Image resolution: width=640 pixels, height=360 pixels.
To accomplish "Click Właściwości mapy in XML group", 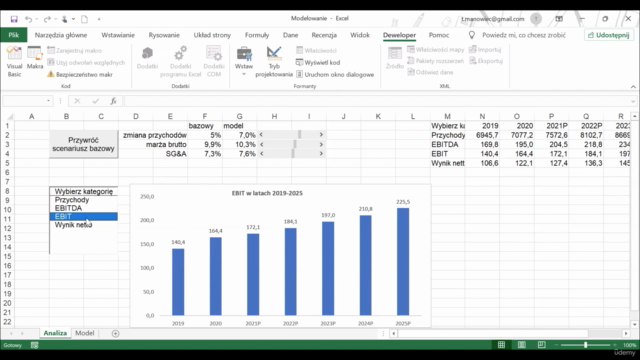I will click(436, 50).
